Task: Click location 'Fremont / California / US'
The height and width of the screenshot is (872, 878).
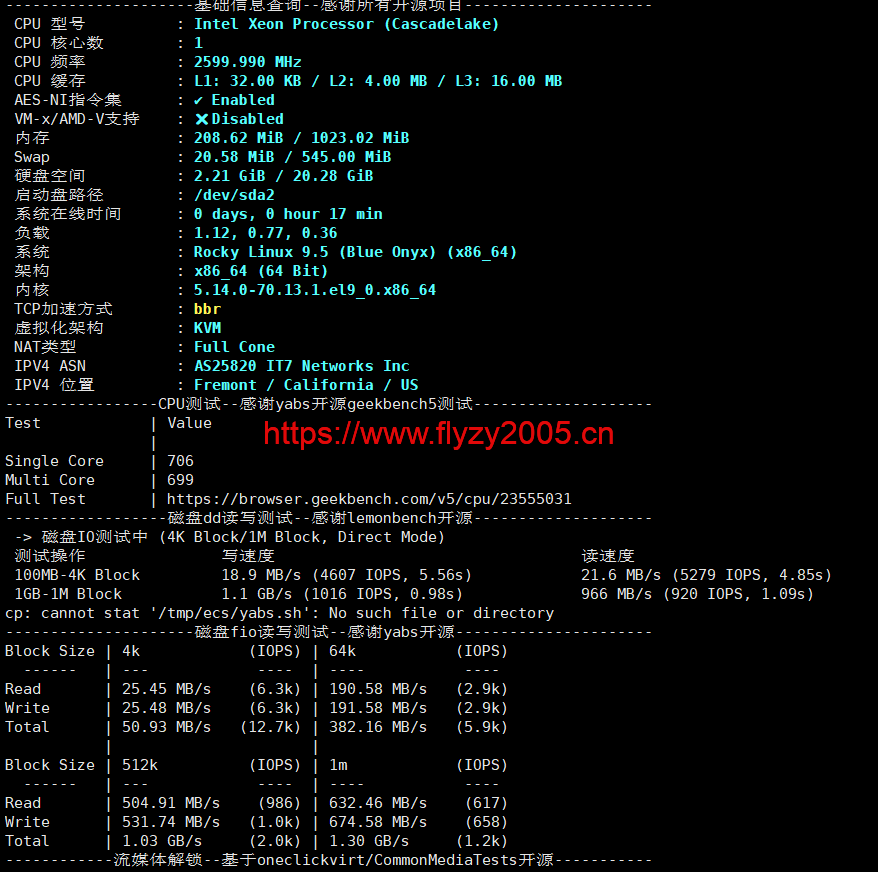Action: point(306,385)
